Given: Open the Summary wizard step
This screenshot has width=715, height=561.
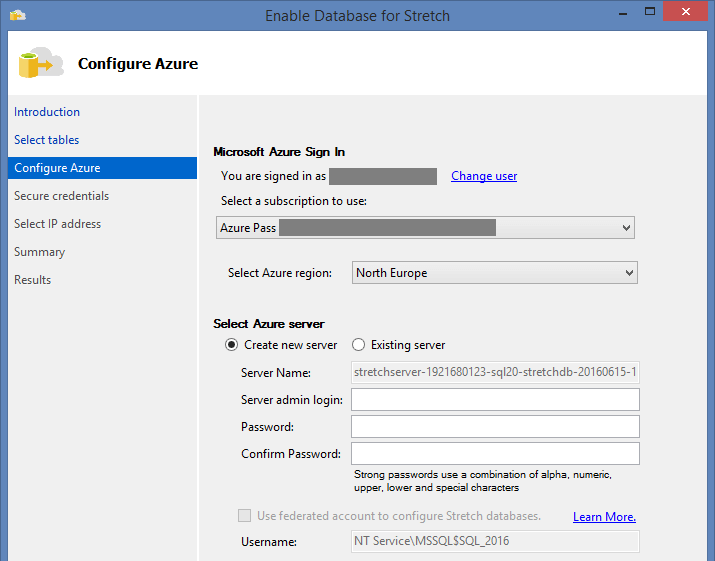Looking at the screenshot, I should (x=40, y=252).
